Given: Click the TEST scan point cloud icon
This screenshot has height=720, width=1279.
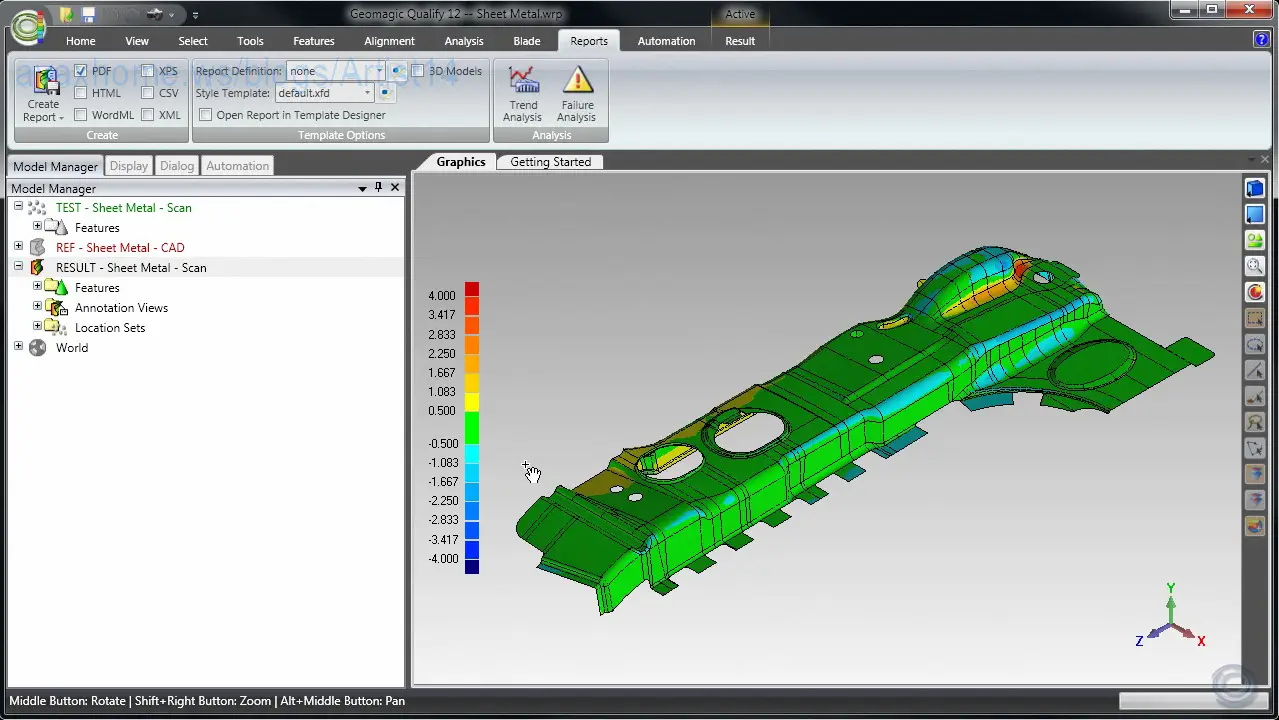Looking at the screenshot, I should point(37,208).
